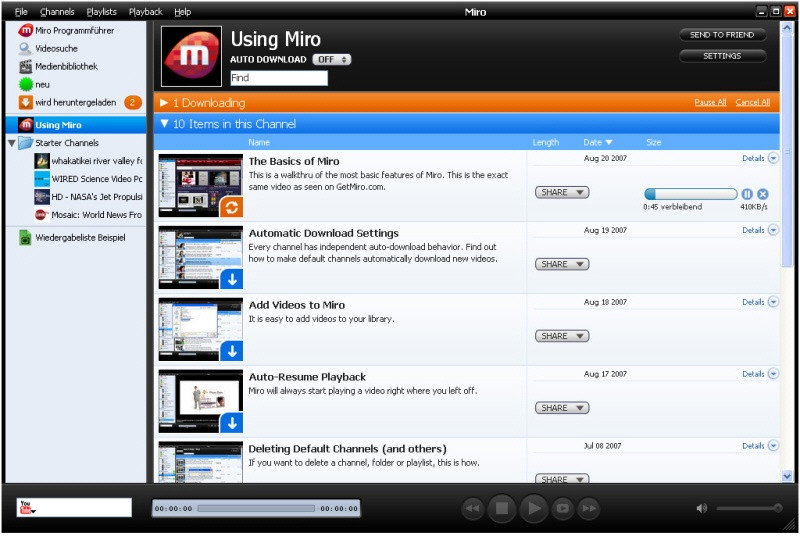Screen dimensions: 800x536
Task: Sort by Length column header
Action: click(545, 142)
